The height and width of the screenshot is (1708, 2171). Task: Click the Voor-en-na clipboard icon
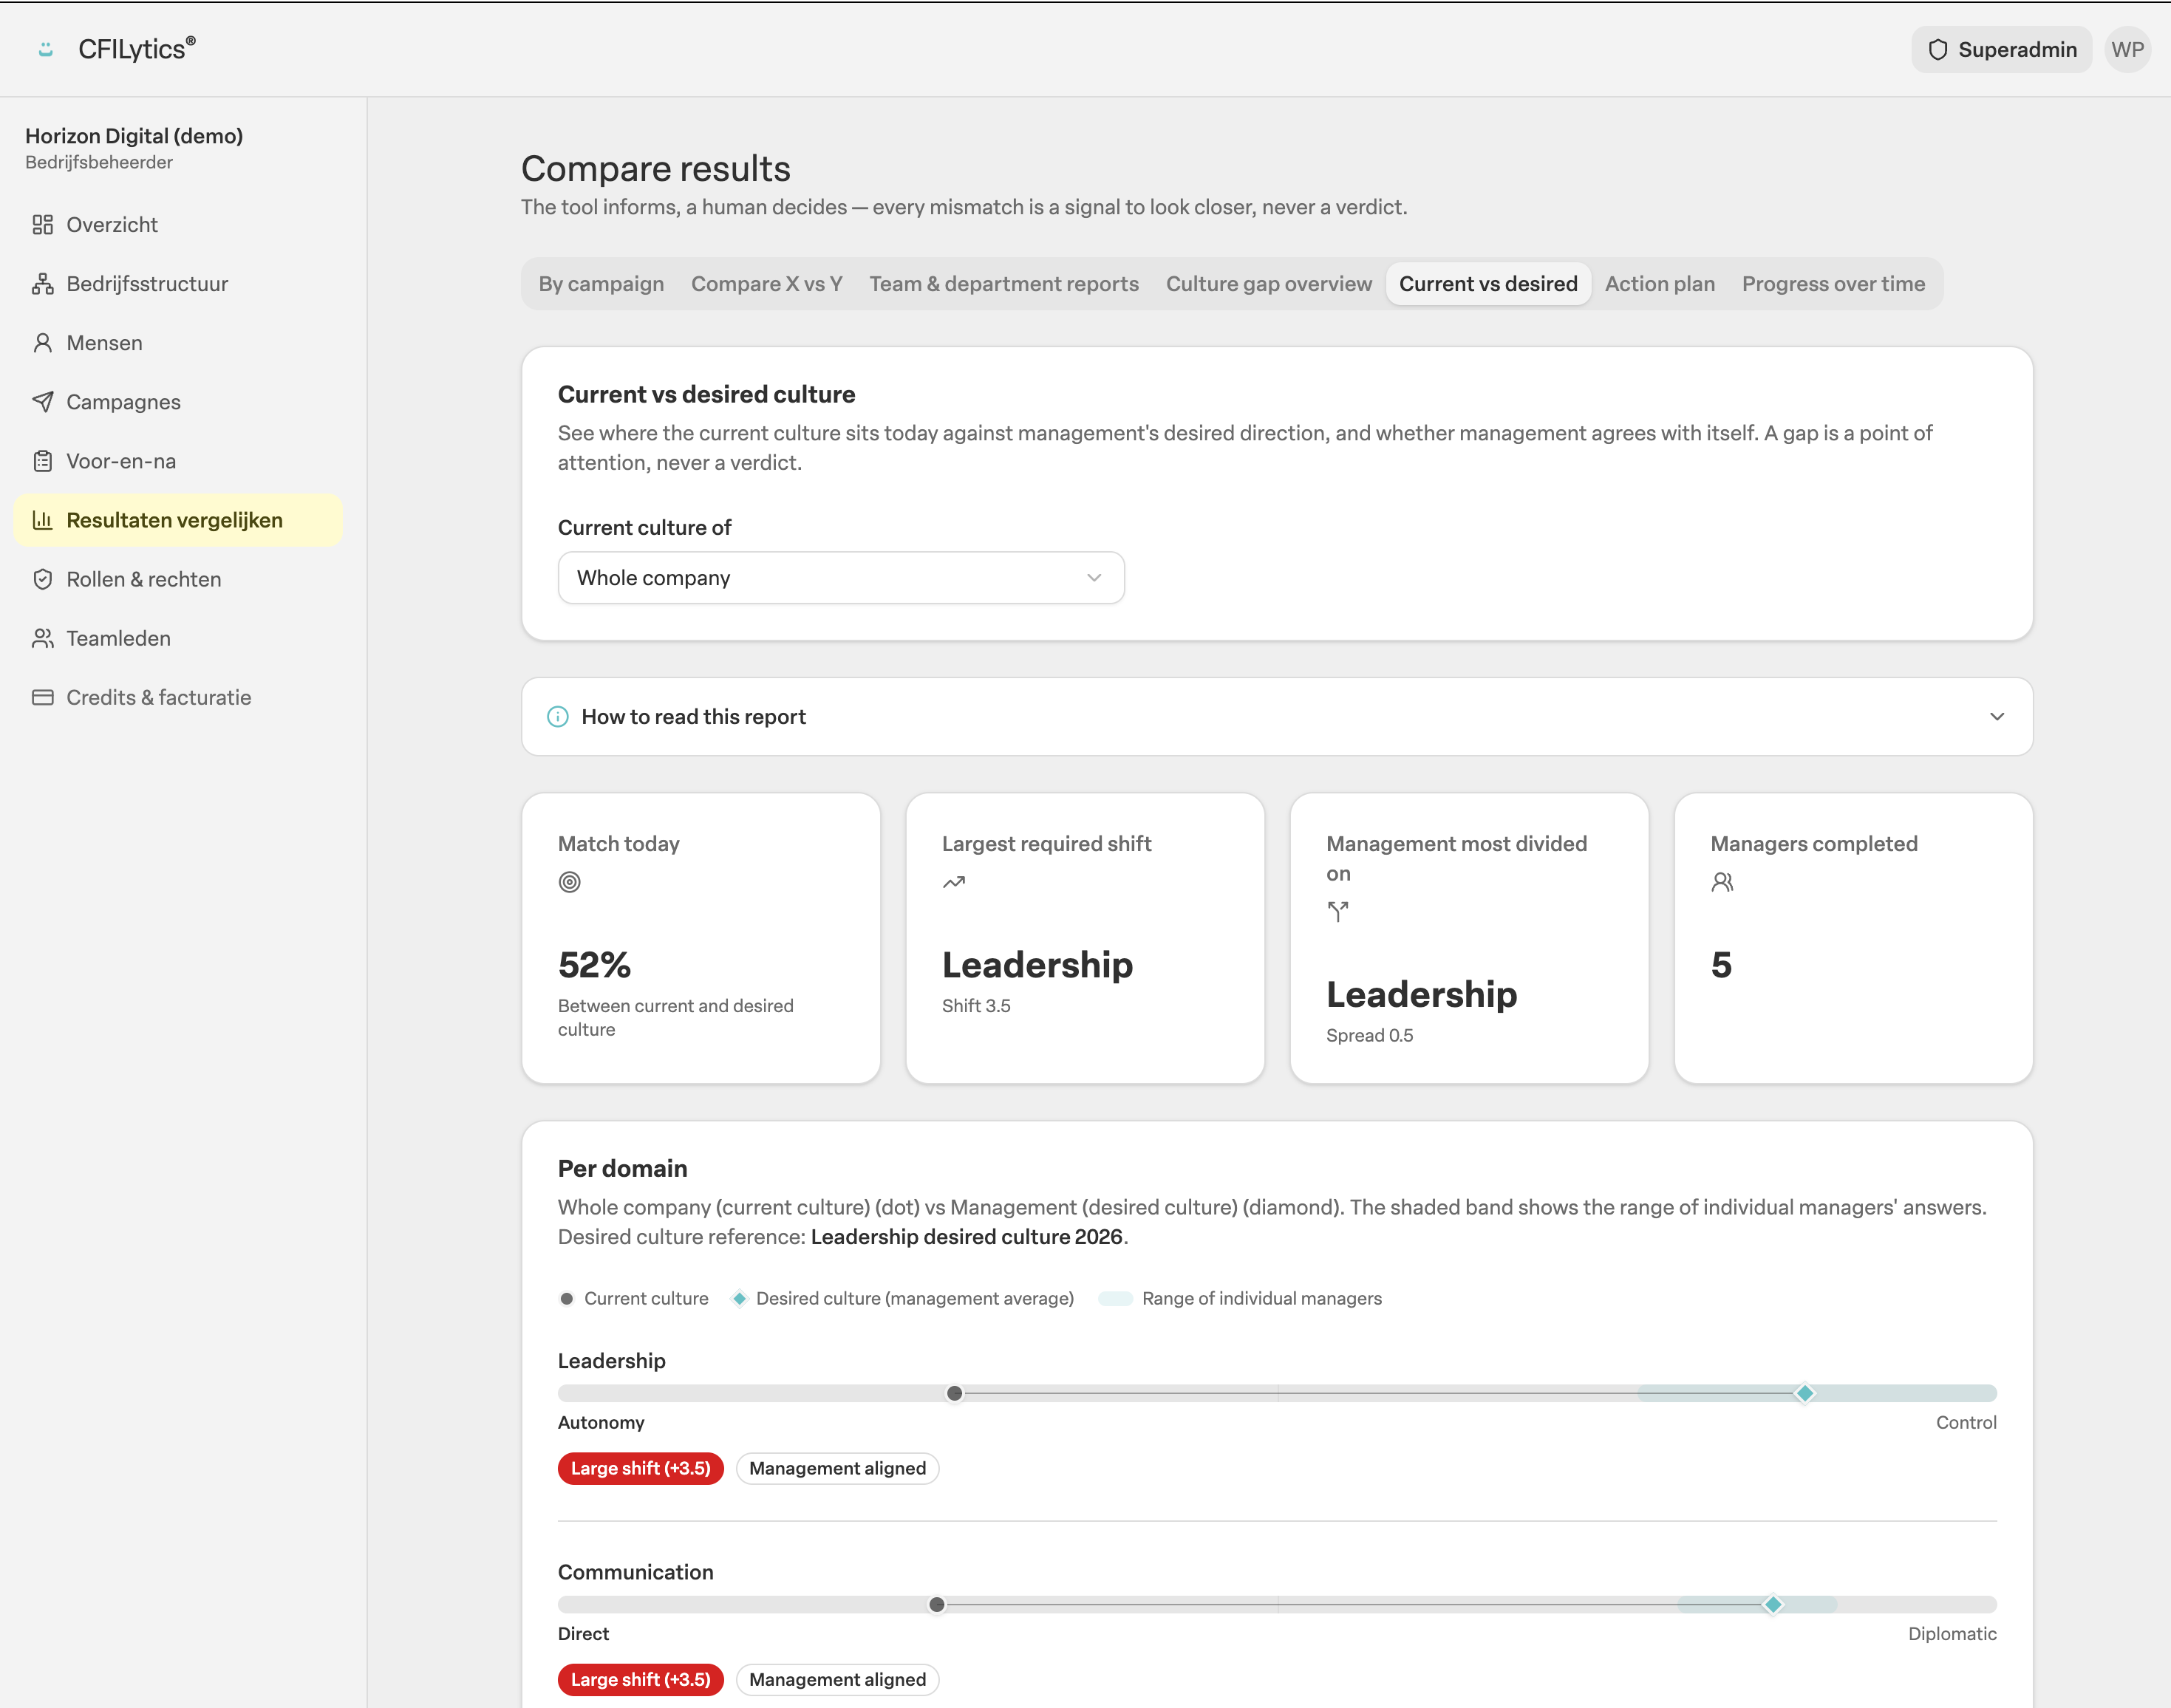[x=42, y=460]
